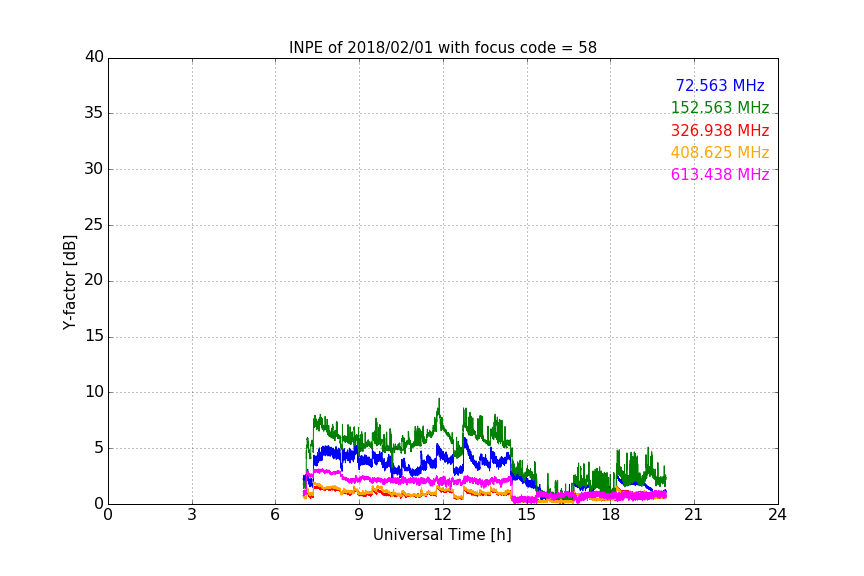The height and width of the screenshot is (576, 864).
Task: Click y-axis tick label 15
Action: [x=94, y=336]
